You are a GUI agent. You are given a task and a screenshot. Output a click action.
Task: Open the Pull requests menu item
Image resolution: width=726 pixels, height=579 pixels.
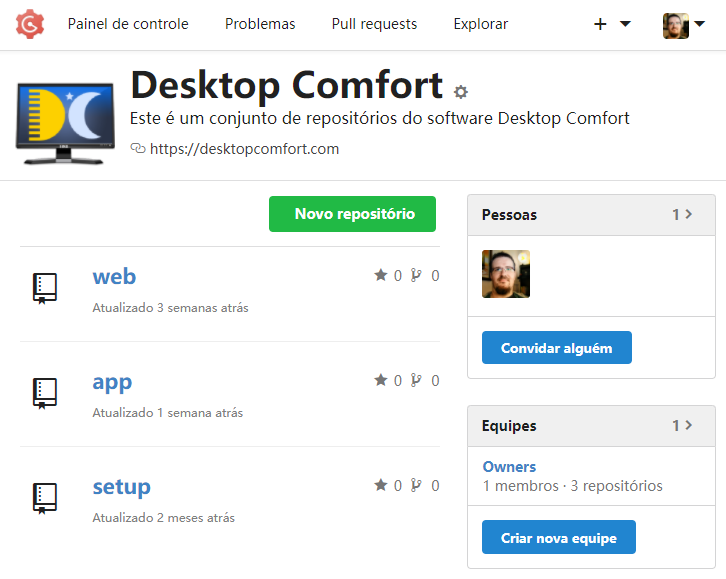point(374,24)
